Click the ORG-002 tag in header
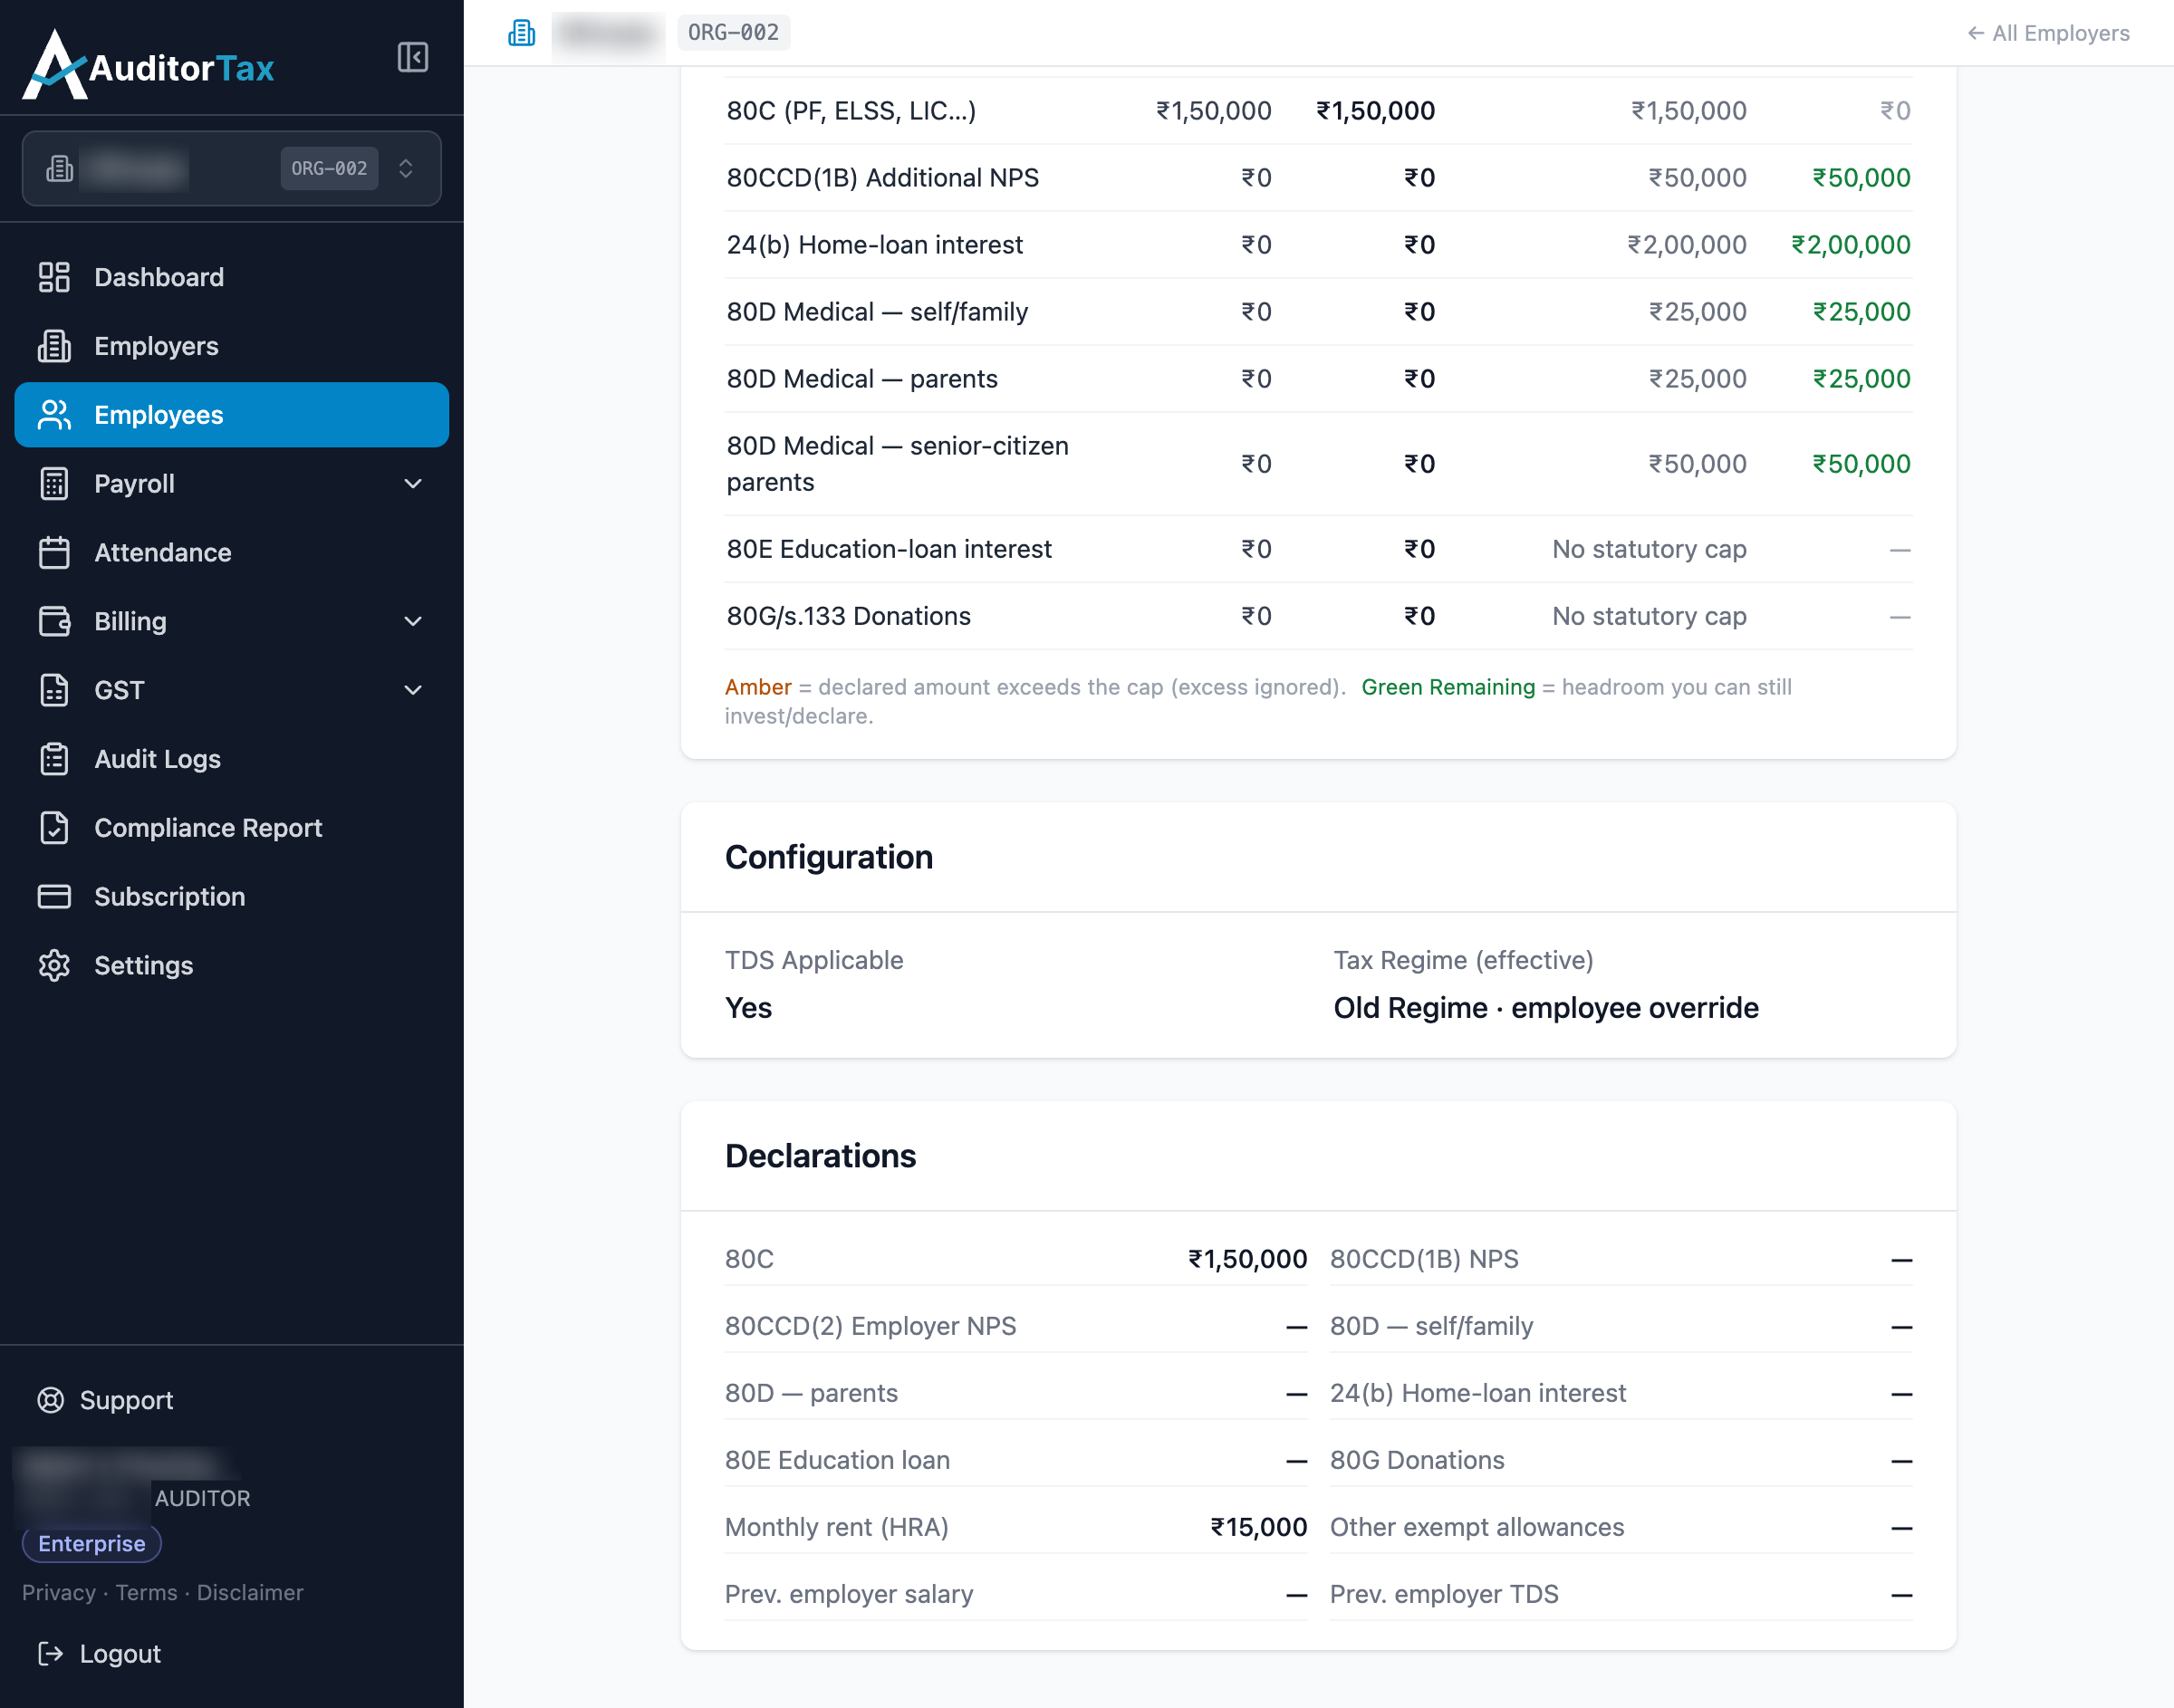 pyautogui.click(x=733, y=33)
